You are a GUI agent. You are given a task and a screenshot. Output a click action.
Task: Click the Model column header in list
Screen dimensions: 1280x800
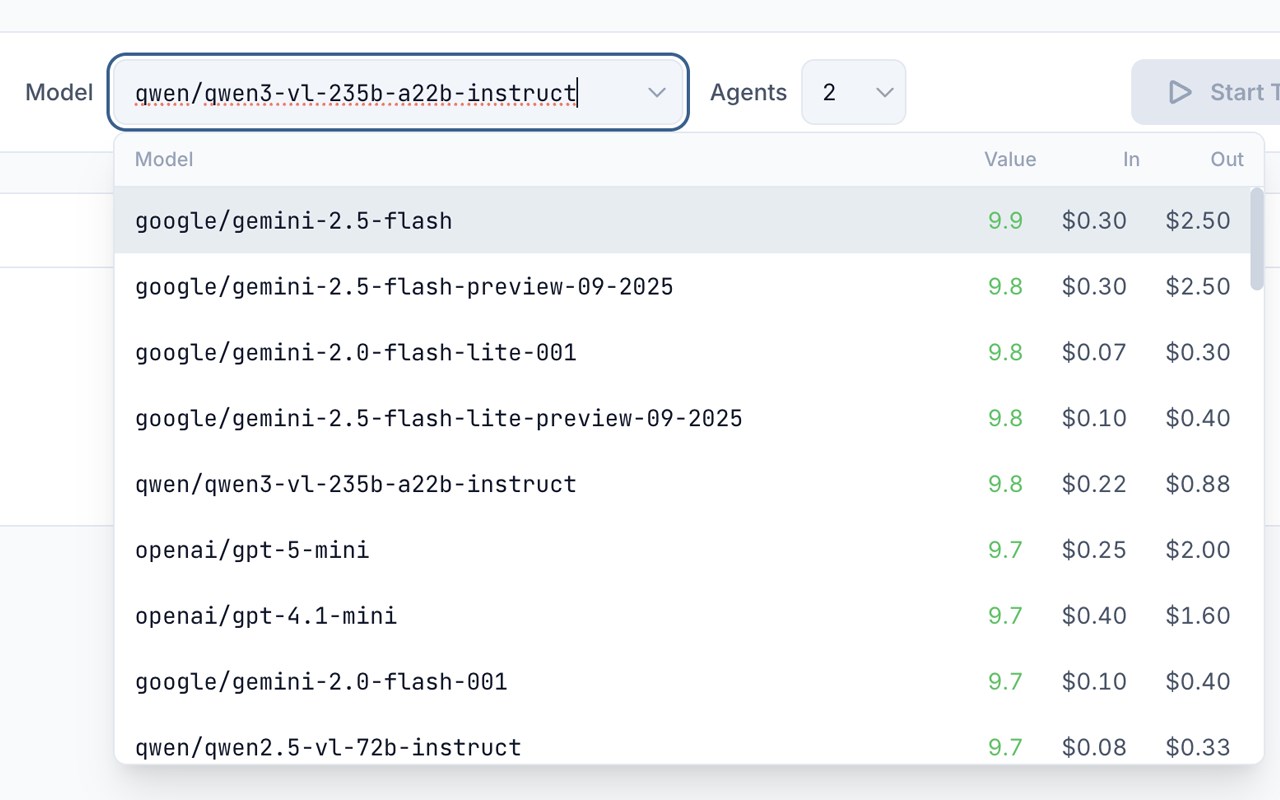point(164,159)
